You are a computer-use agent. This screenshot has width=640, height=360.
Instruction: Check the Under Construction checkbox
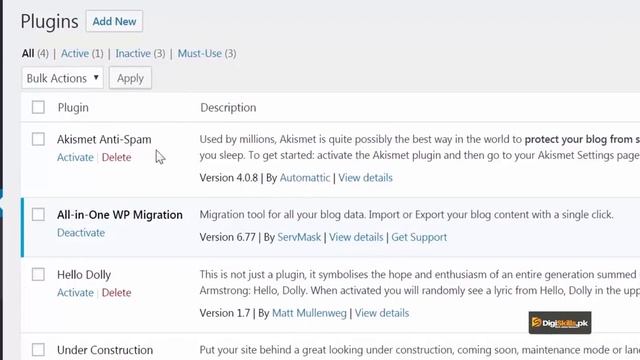point(38,350)
